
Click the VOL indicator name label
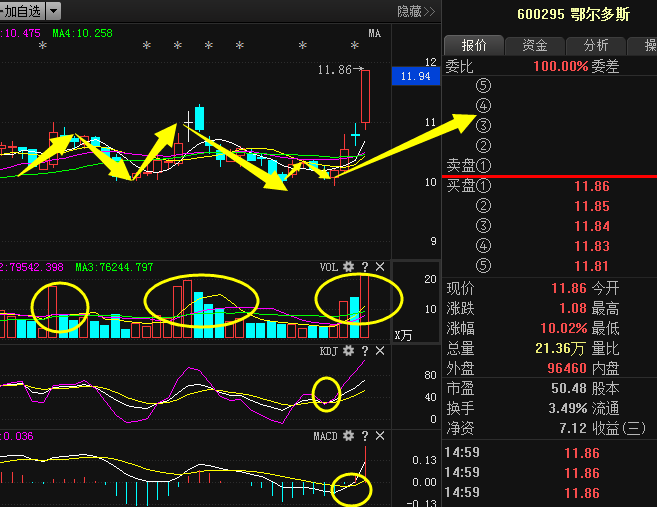click(x=329, y=267)
